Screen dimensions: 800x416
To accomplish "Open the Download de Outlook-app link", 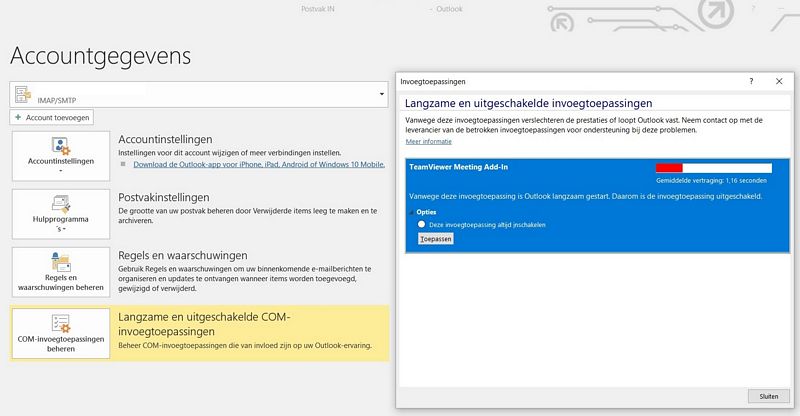I will pyautogui.click(x=259, y=164).
